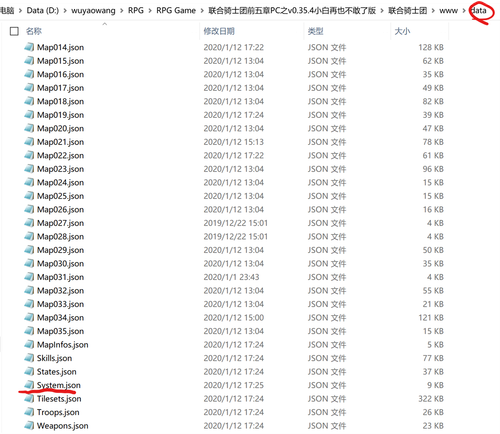Expand the chevron after RPG Game breadcrumb
The height and width of the screenshot is (434, 500).
(x=202, y=11)
